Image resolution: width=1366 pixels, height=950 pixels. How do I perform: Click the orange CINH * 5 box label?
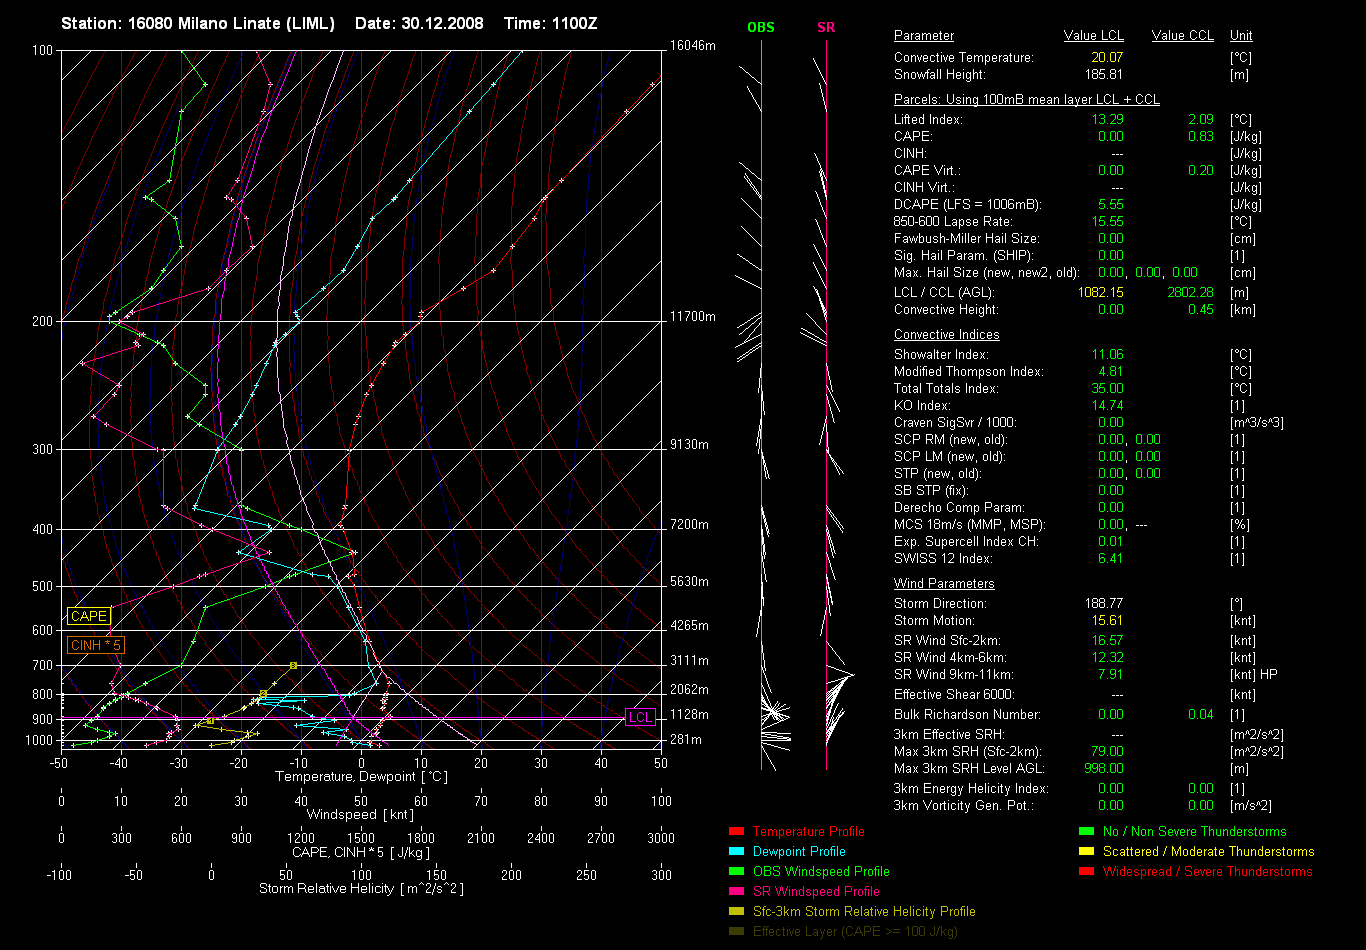point(95,646)
